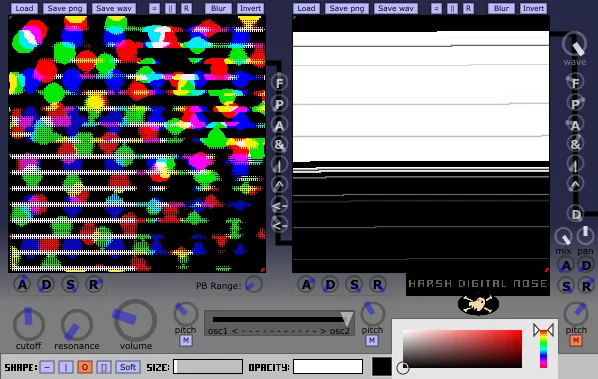Click Save png above the colorful left image
Screen dimensions: 598x379
[65, 8]
